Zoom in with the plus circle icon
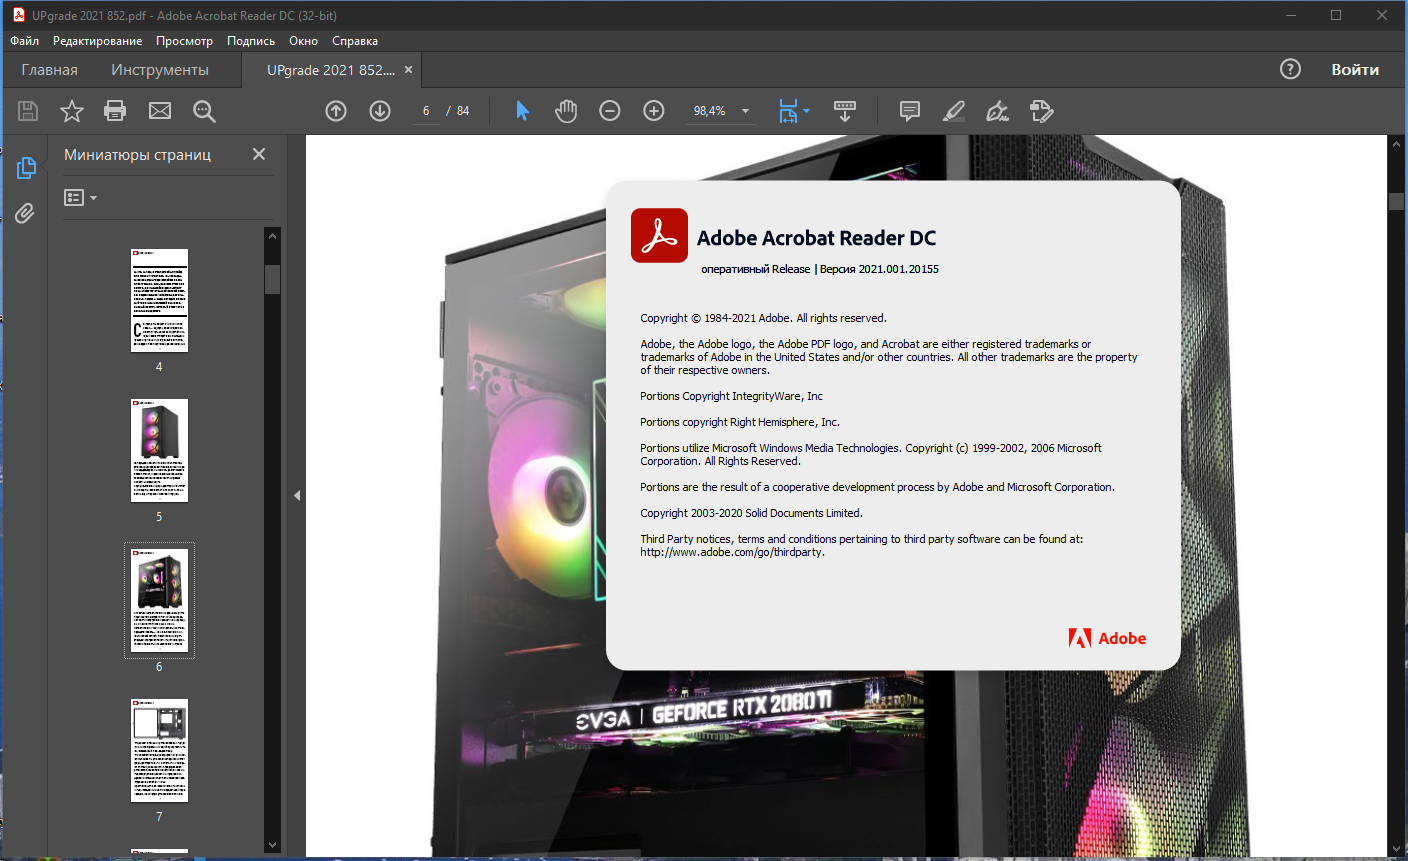Image resolution: width=1408 pixels, height=861 pixels. coord(654,111)
